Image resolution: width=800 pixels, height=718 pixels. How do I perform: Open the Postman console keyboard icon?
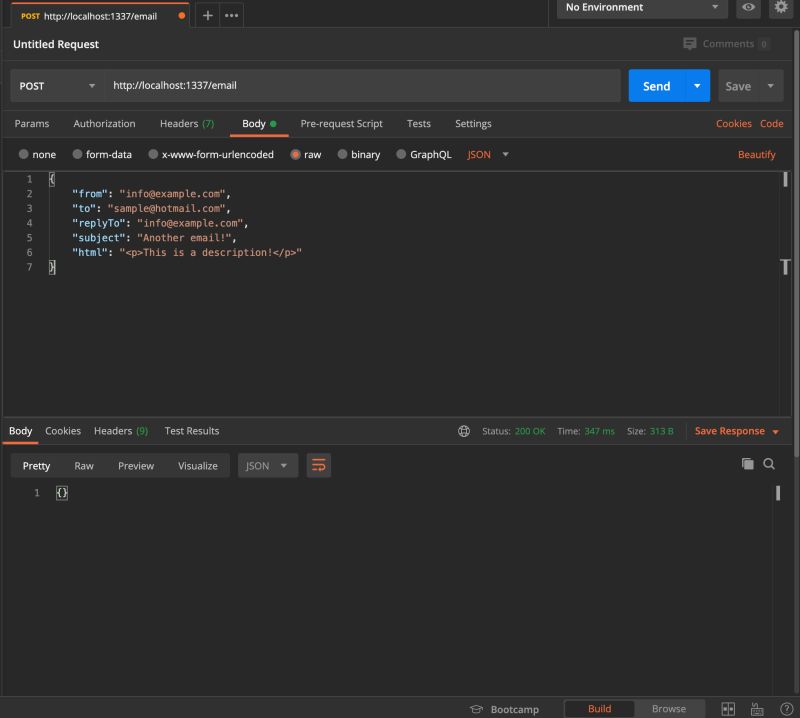click(756, 709)
